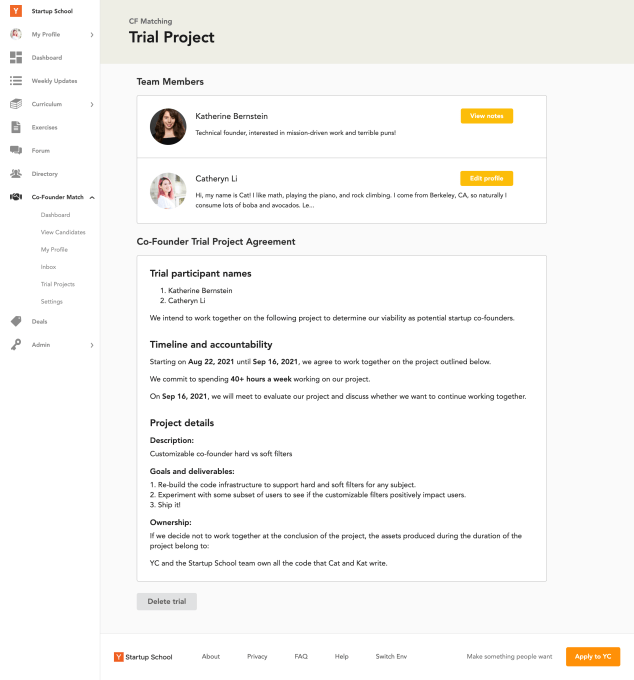
Task: Collapse the Co-Founder Match section
Action: [x=92, y=197]
